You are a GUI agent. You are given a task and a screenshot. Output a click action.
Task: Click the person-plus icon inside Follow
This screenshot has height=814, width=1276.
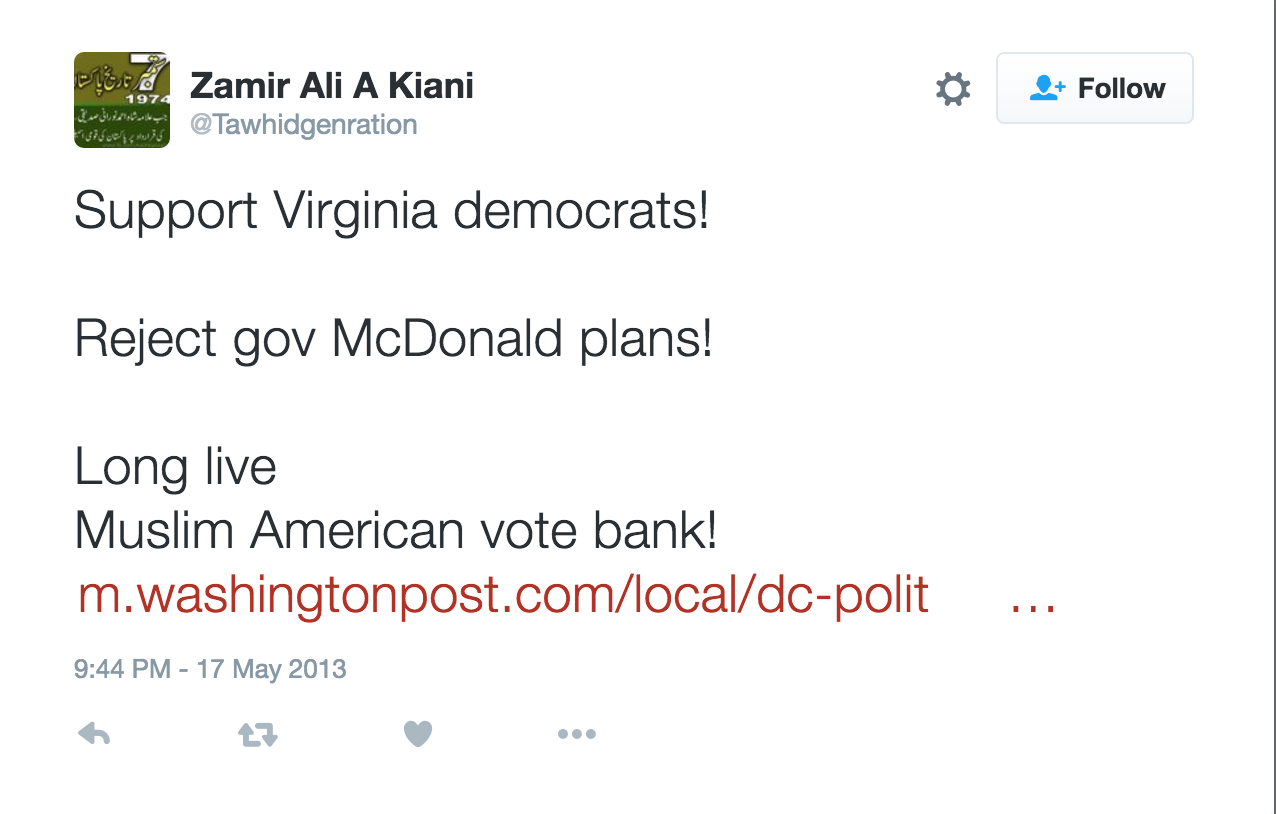[1047, 88]
